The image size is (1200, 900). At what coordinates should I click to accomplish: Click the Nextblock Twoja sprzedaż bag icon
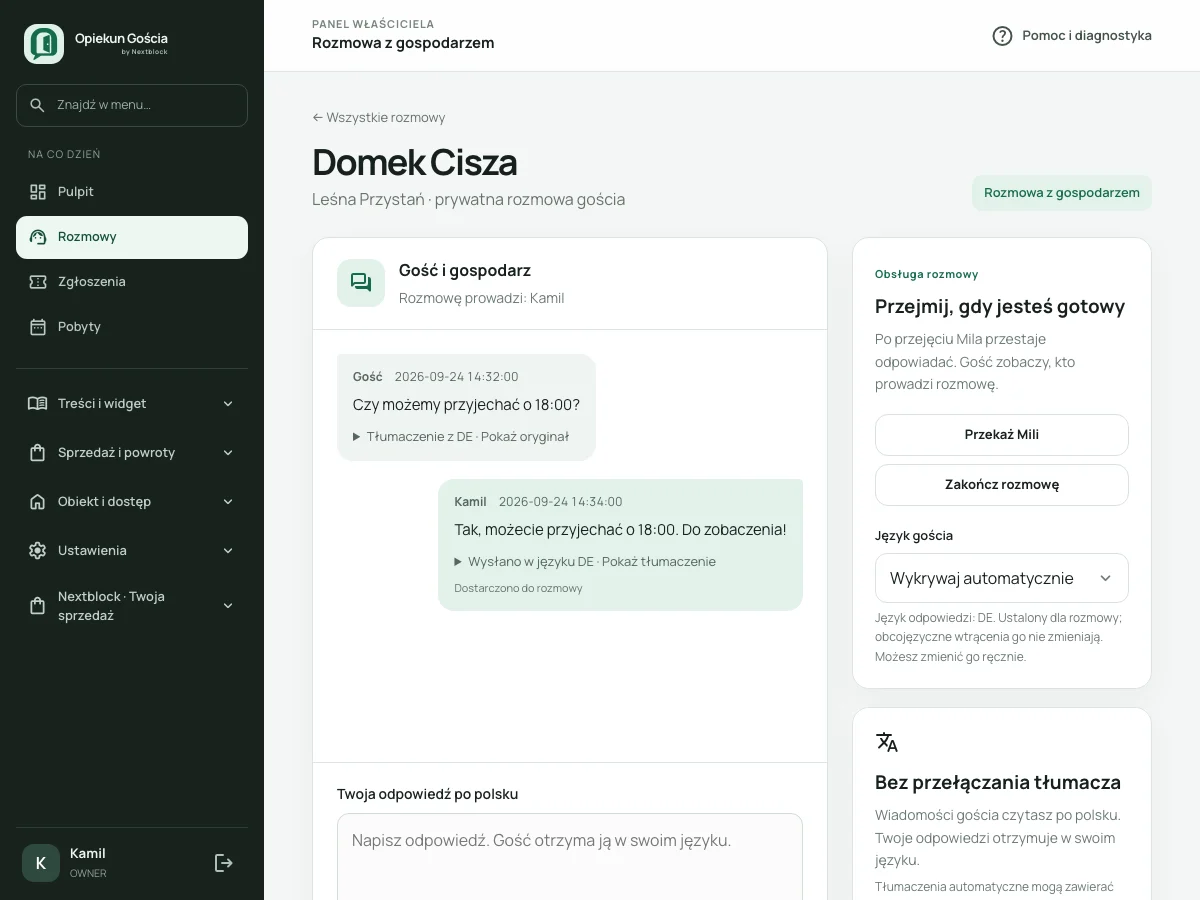point(38,606)
